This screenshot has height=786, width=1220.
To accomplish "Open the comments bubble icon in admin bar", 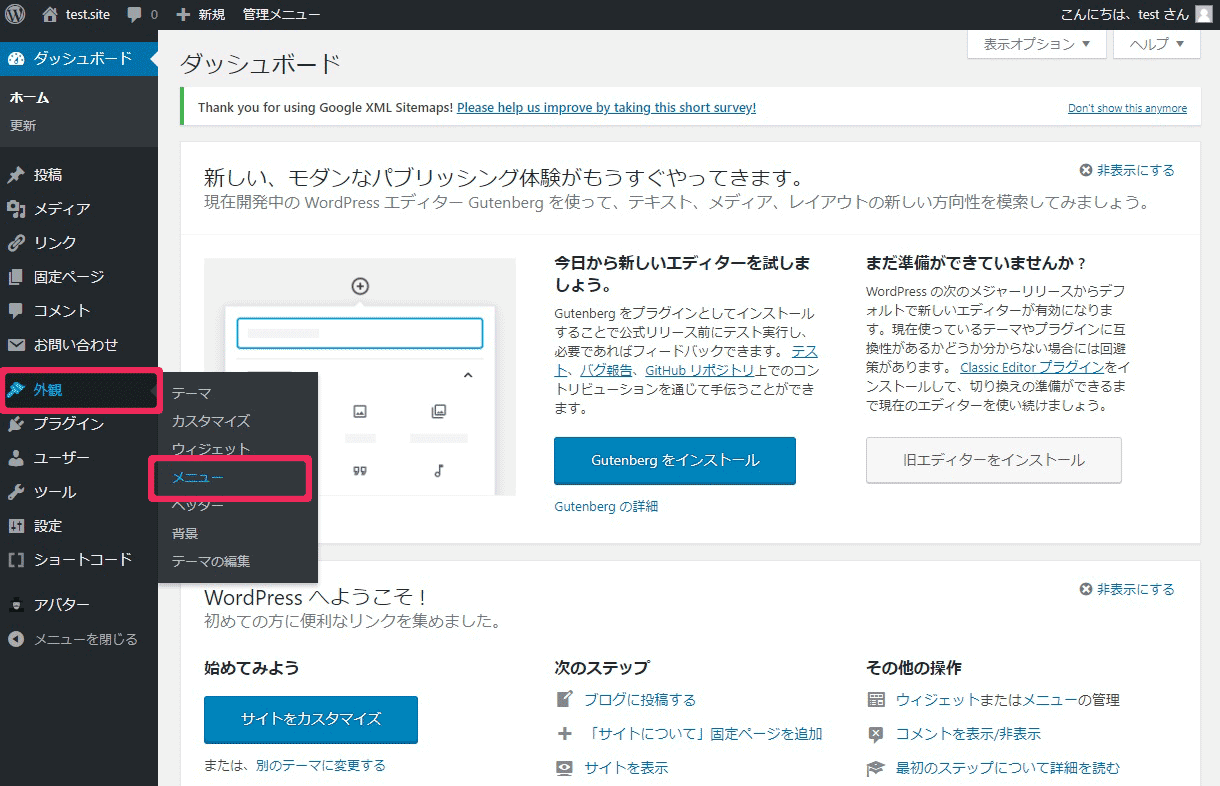I will coord(134,15).
